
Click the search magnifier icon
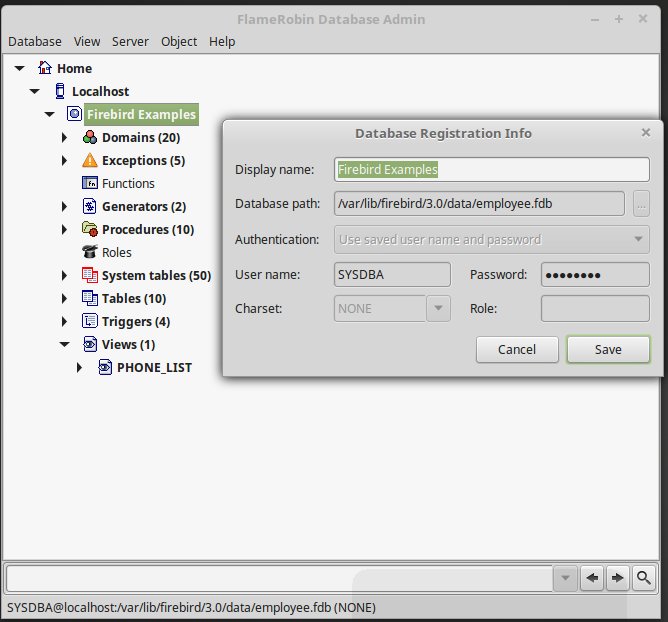pos(644,578)
